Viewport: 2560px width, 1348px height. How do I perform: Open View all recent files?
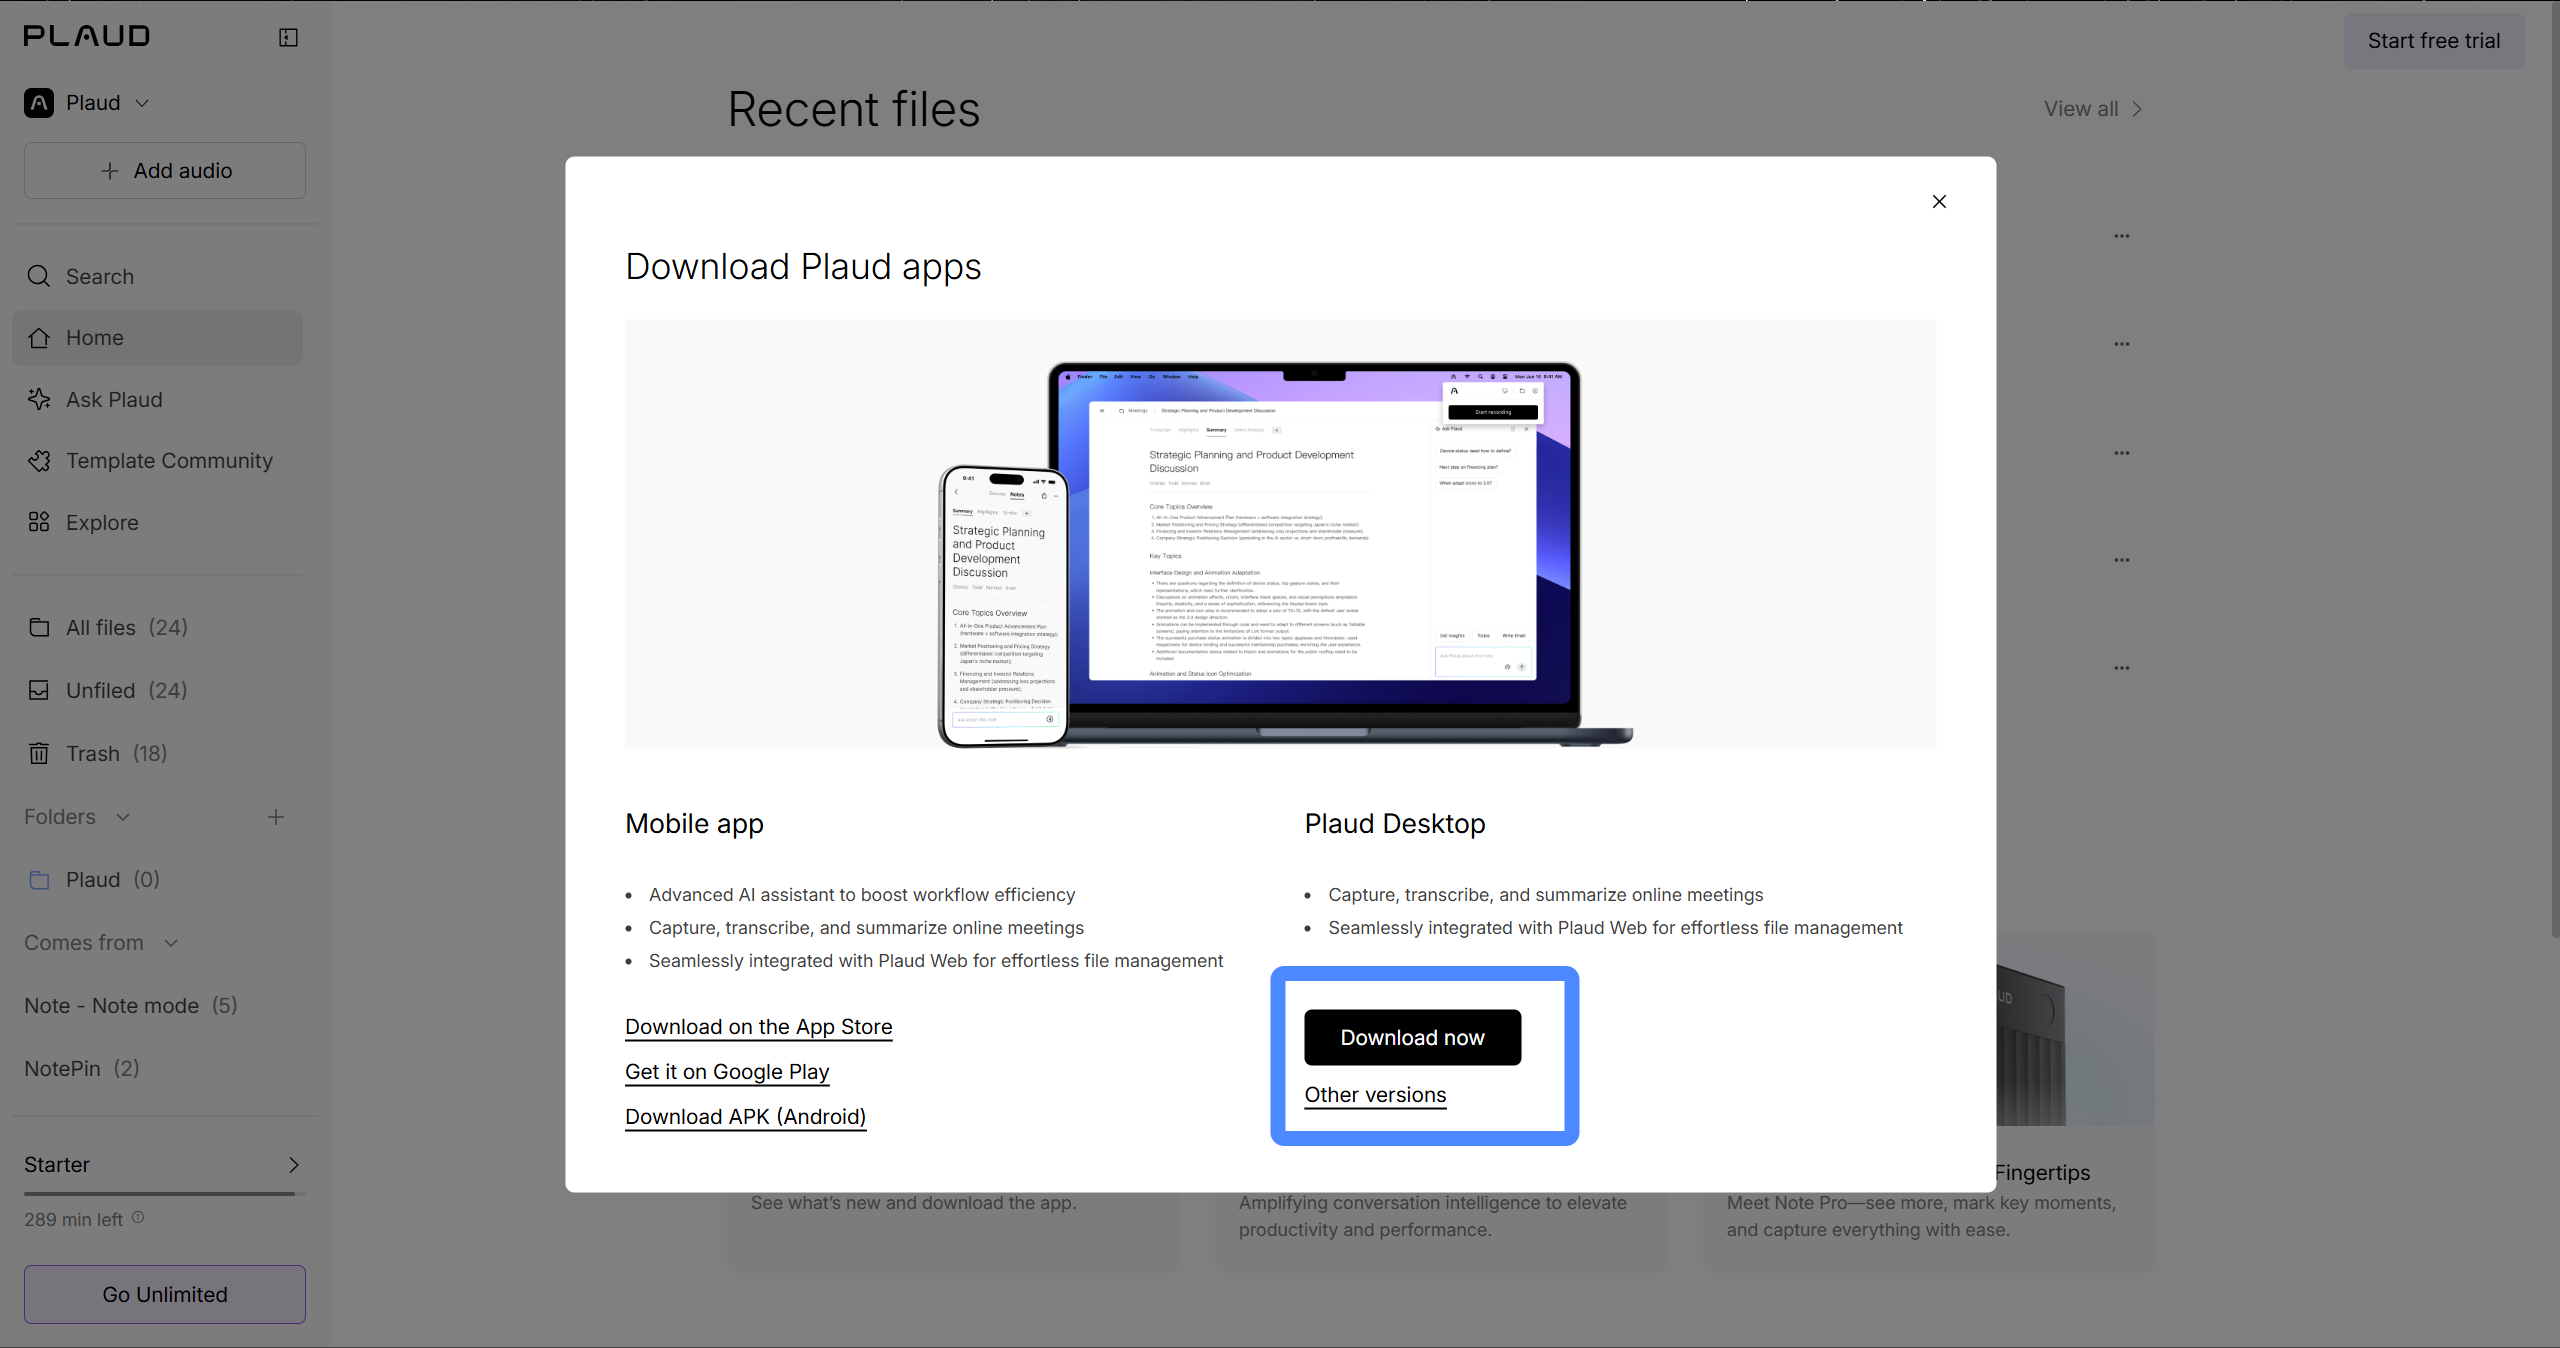pyautogui.click(x=2093, y=109)
